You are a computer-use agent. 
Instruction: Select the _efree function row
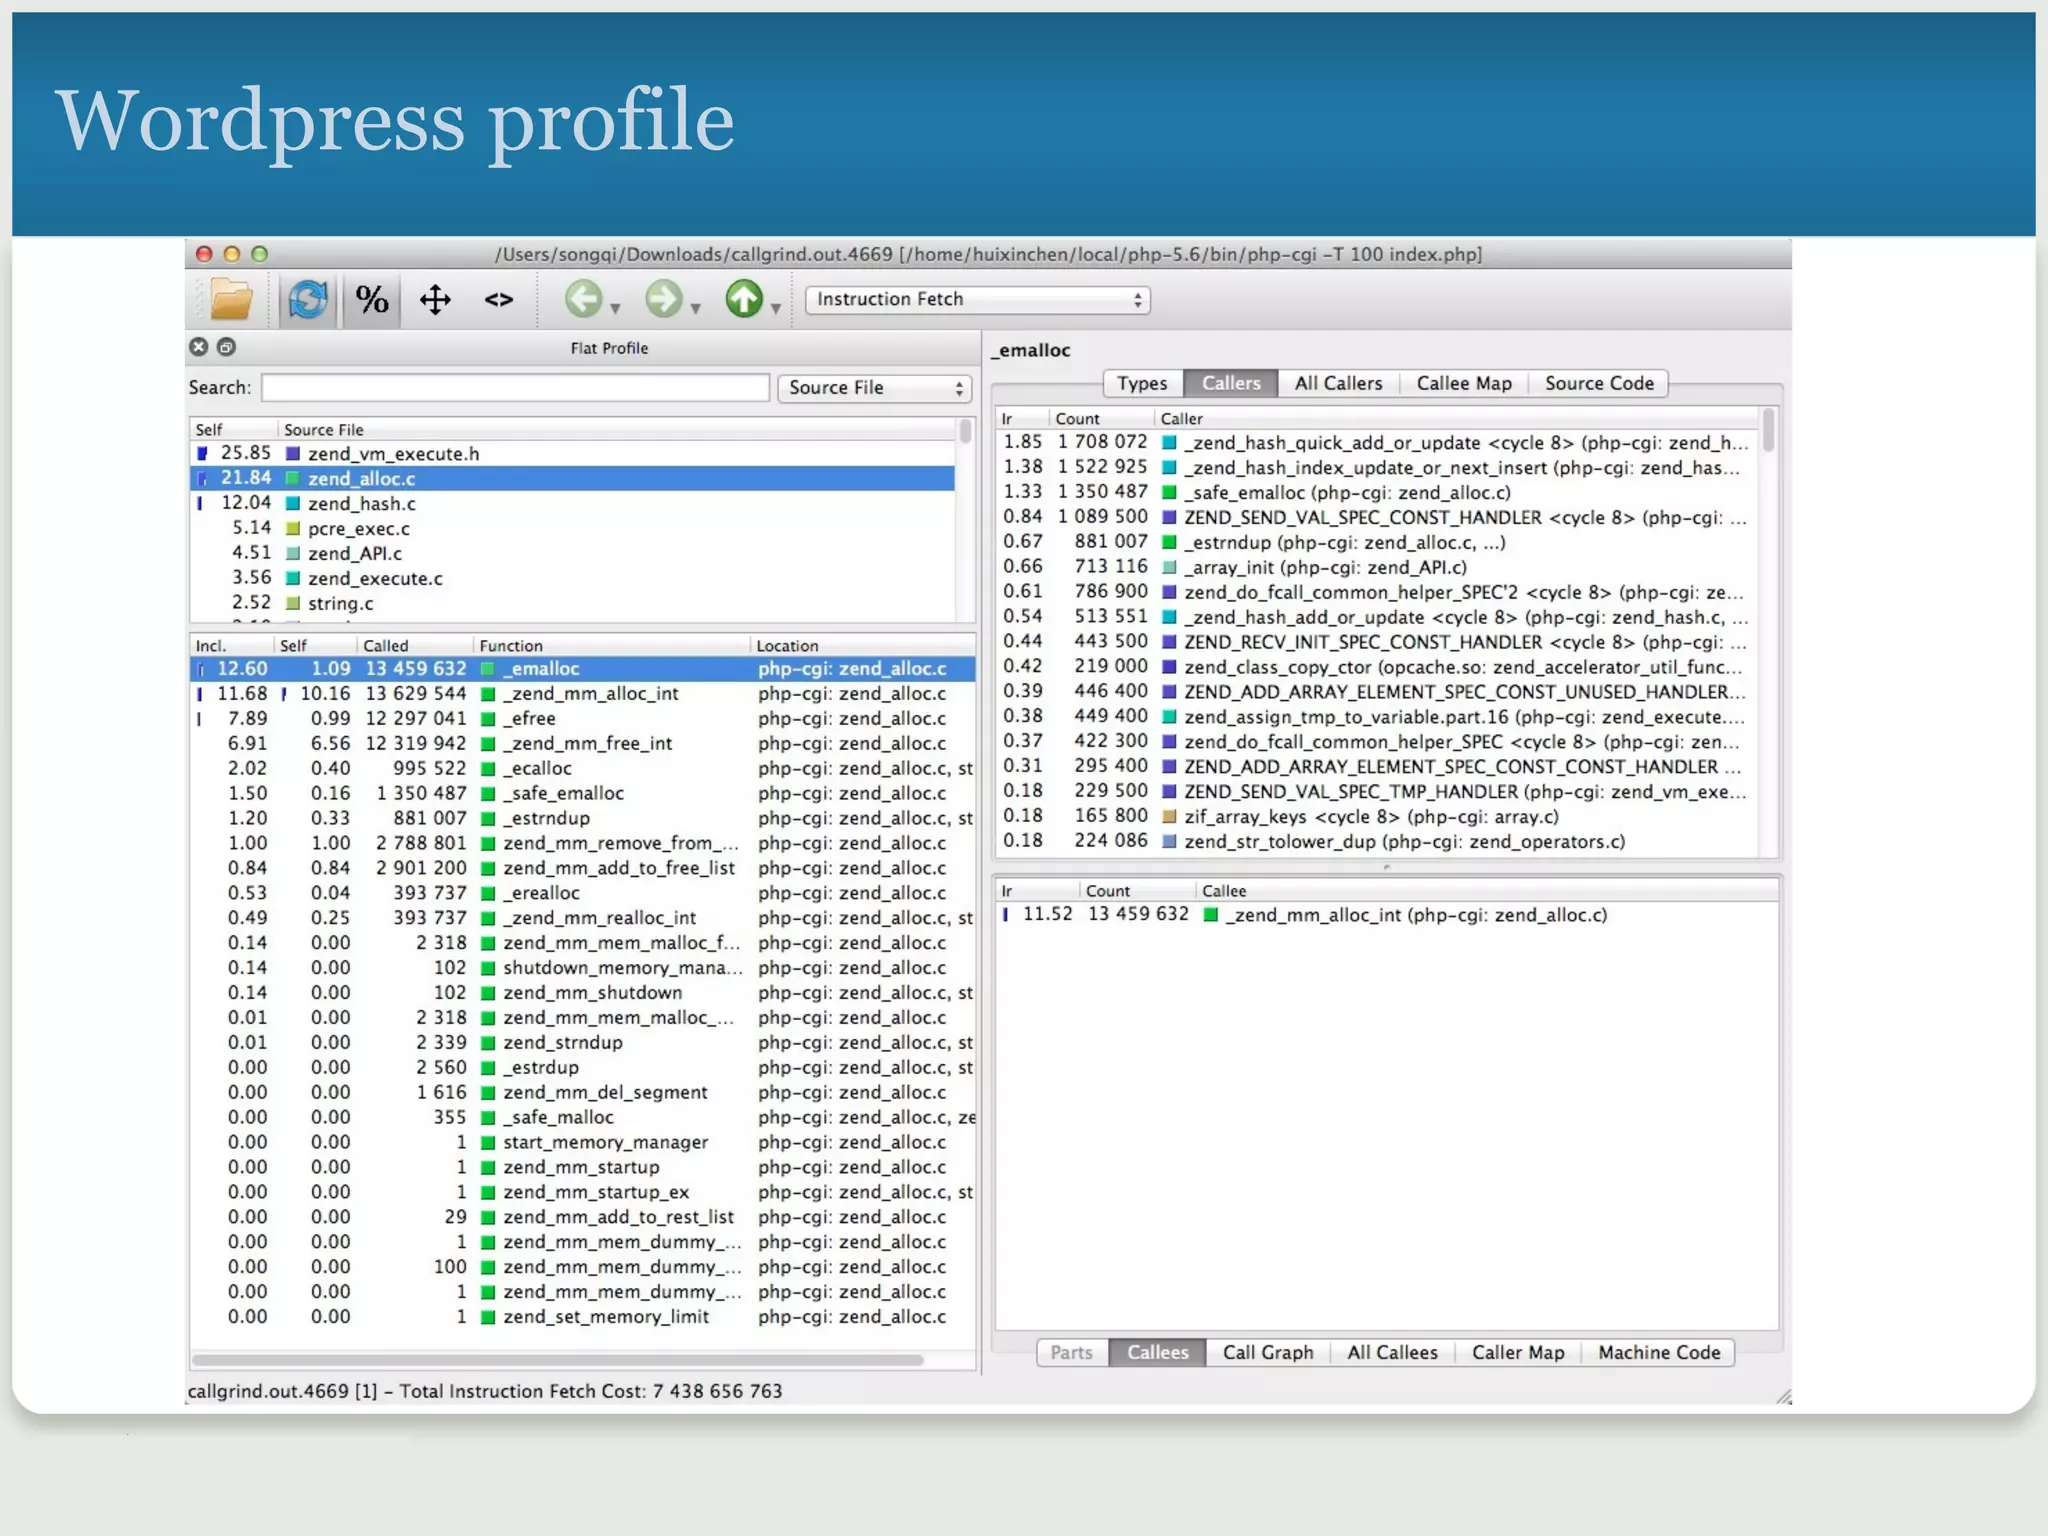(x=582, y=718)
